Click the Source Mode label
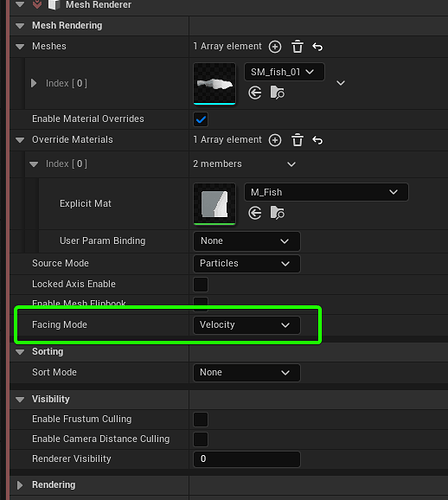Viewport: 448px width, 500px height. 60,263
